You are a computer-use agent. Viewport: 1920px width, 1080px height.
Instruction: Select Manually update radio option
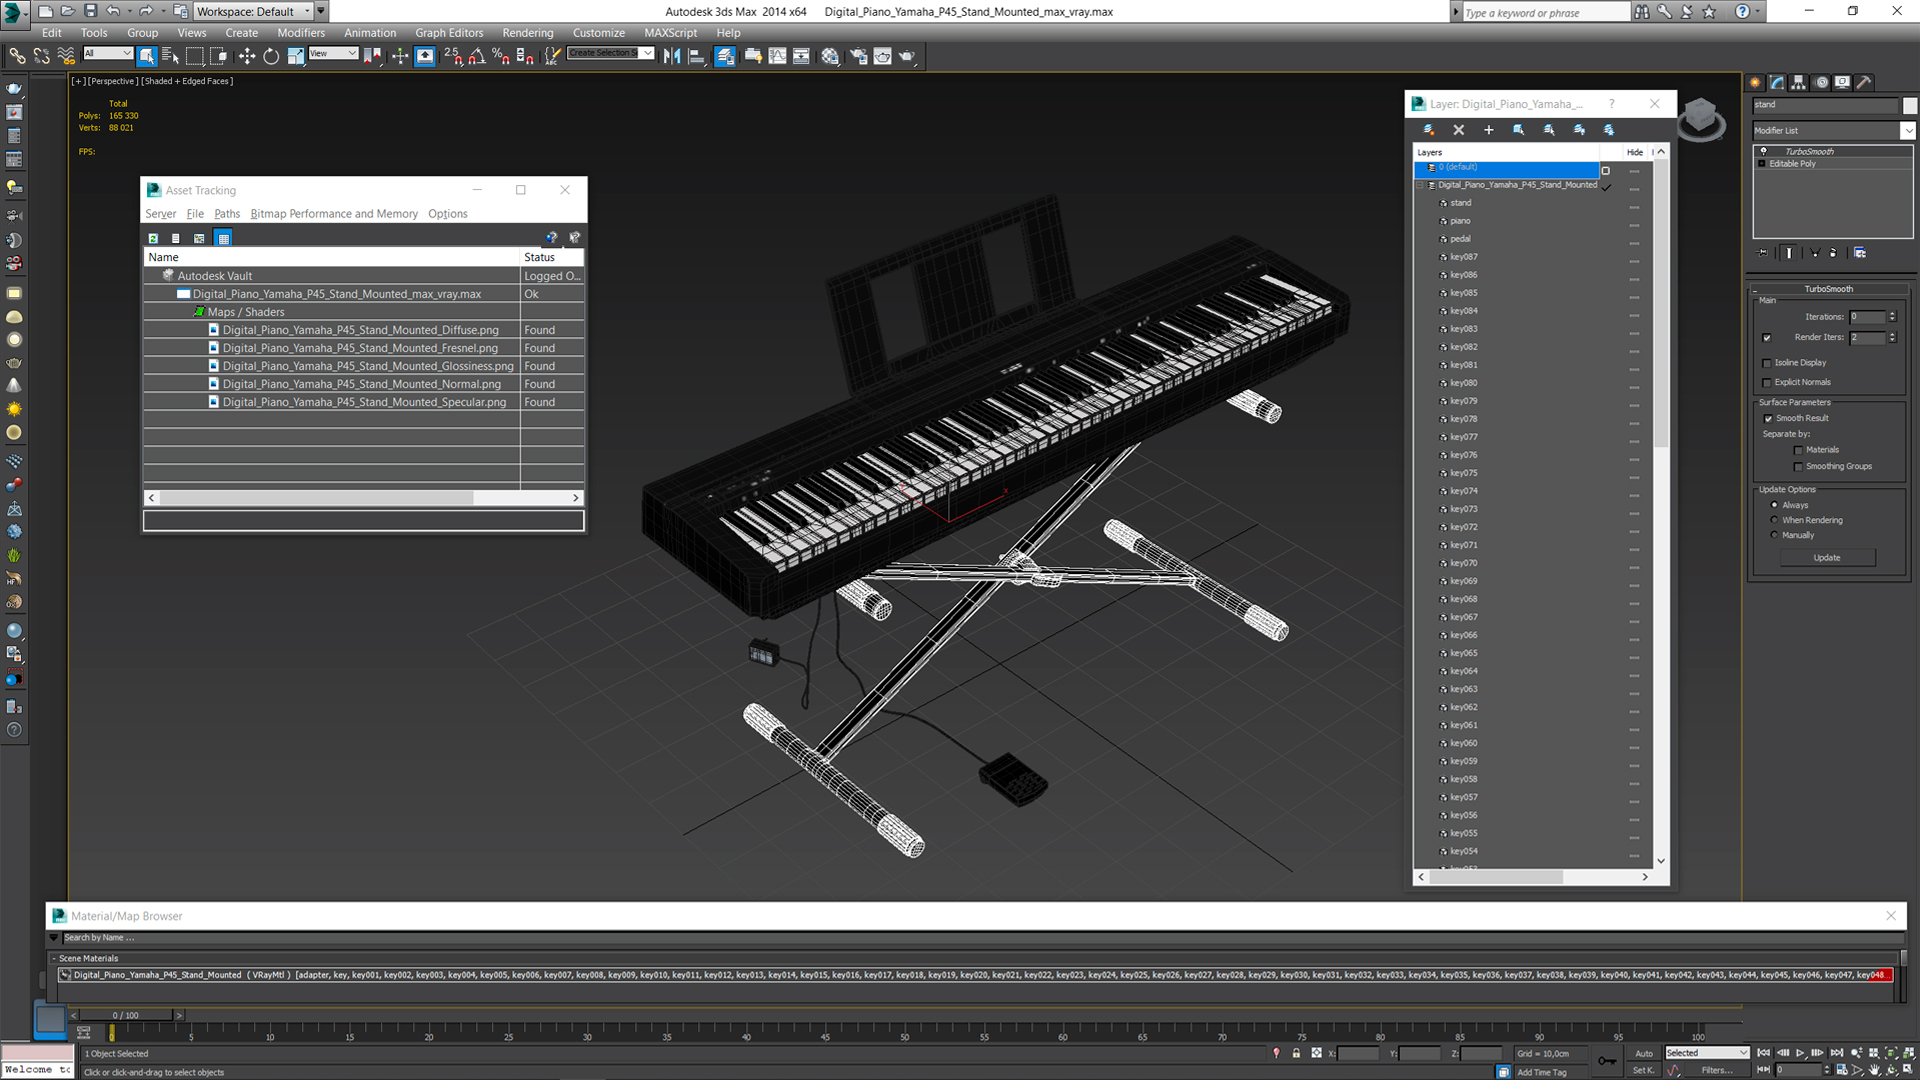(x=1775, y=535)
